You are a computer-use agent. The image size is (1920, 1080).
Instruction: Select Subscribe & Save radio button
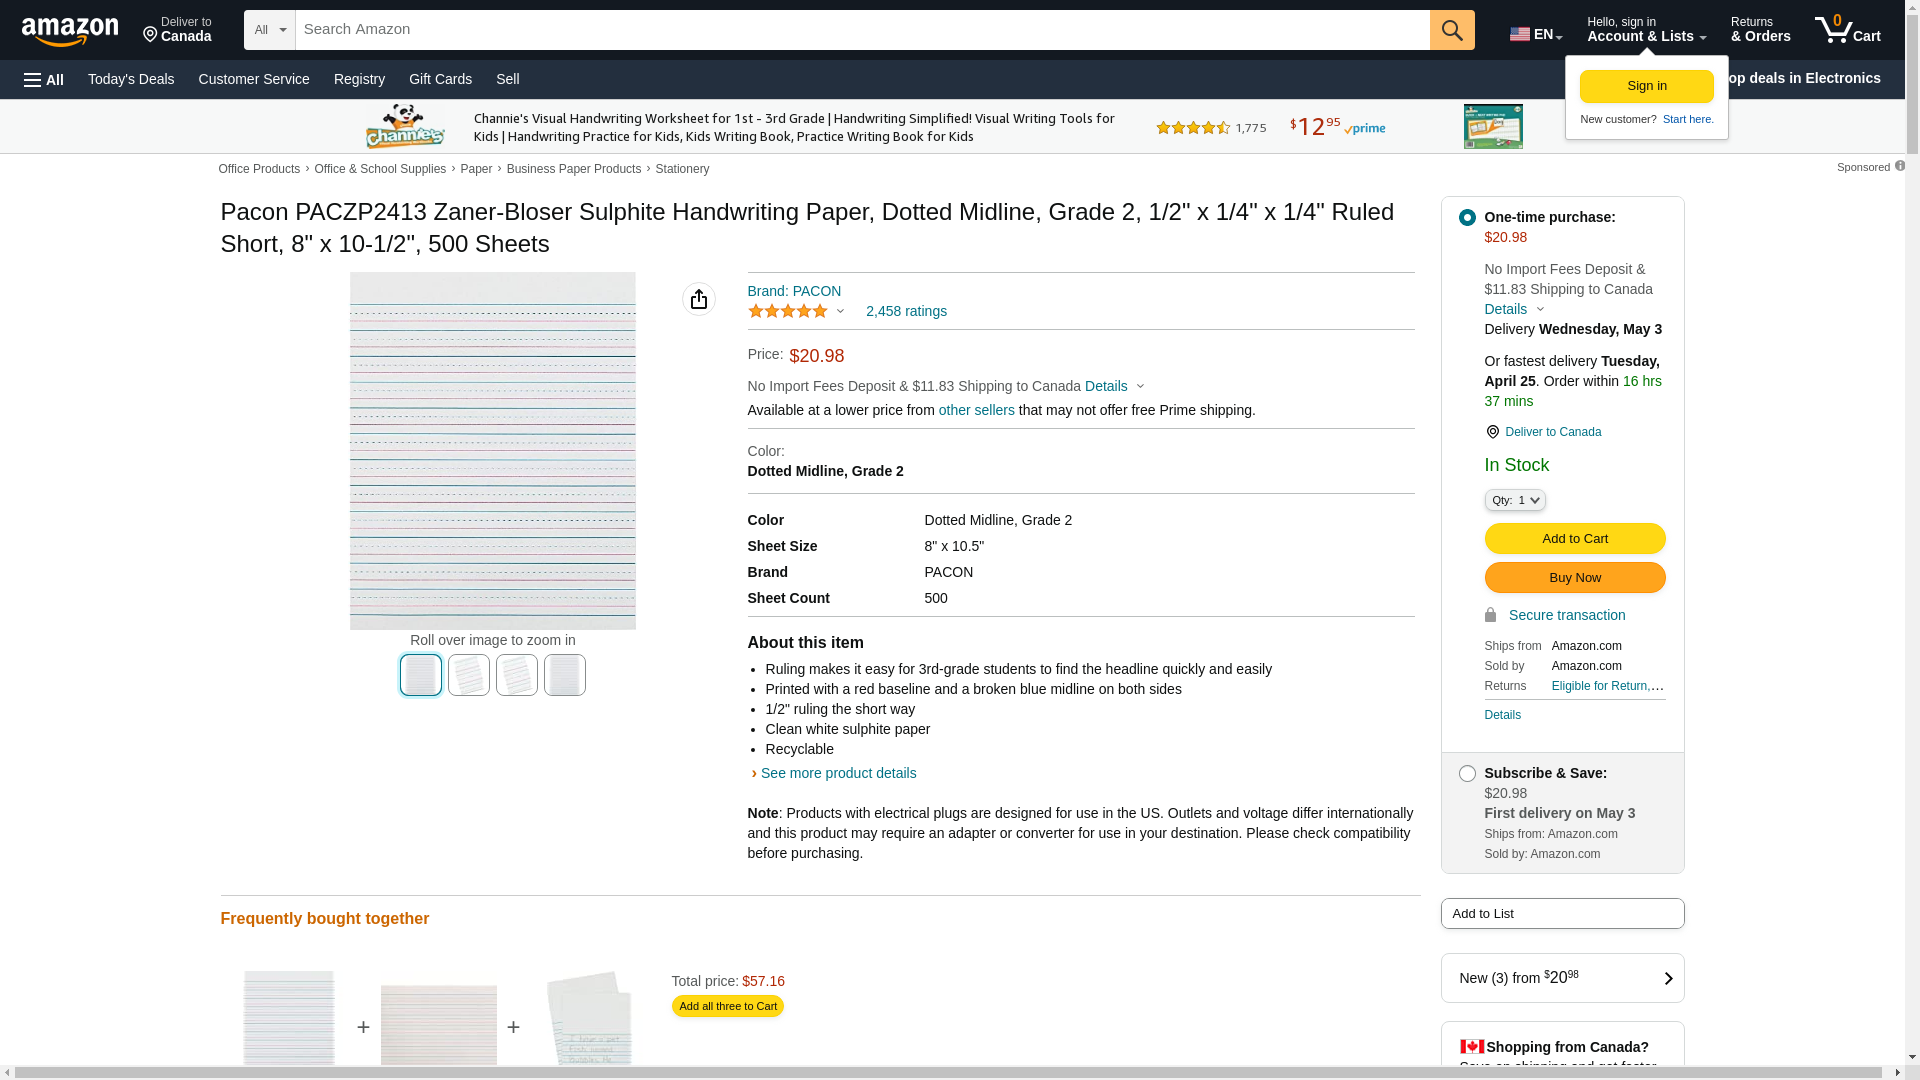click(x=1467, y=774)
